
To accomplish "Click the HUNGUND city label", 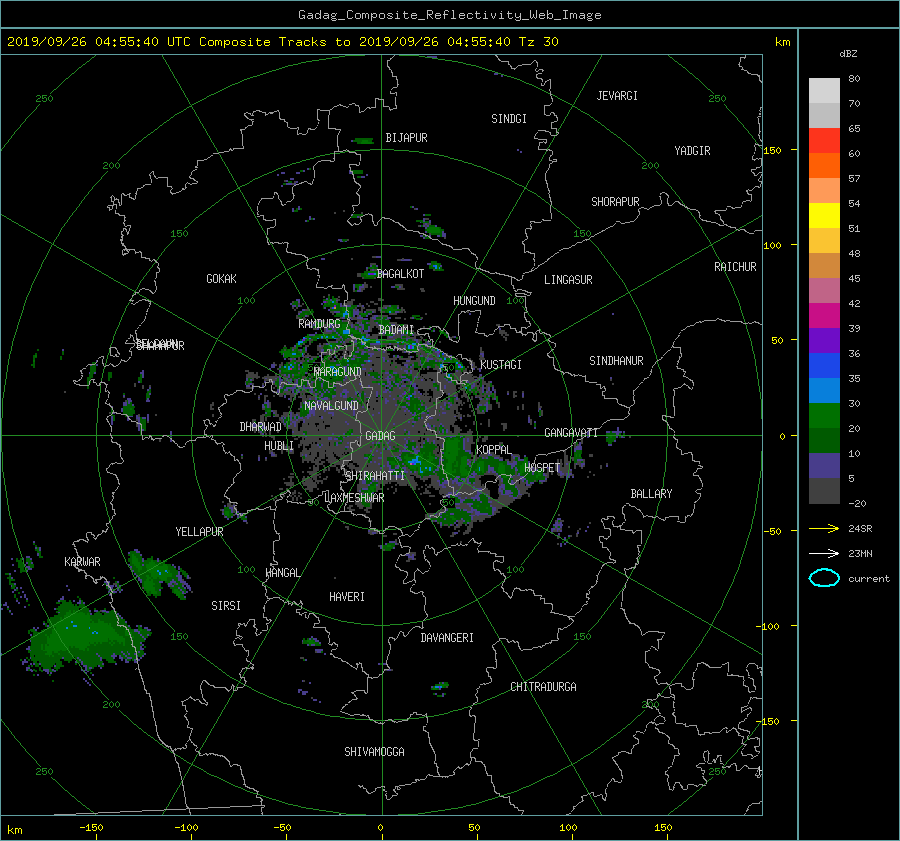I will pos(474,301).
